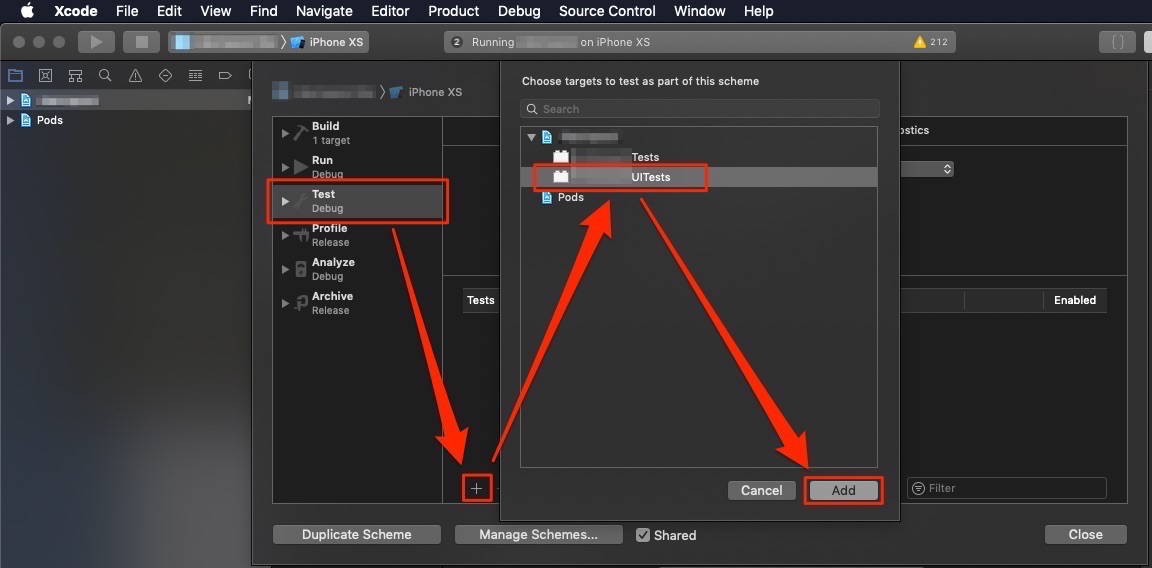The image size is (1152, 568).
Task: Expand the Run scheme action
Action: 285,167
